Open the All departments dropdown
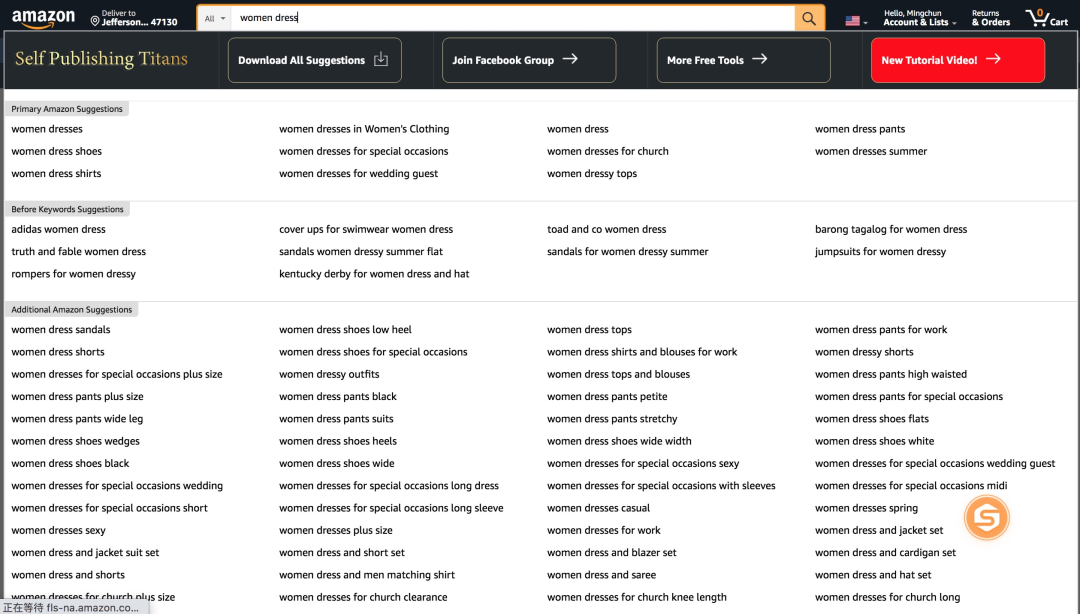 click(x=215, y=19)
